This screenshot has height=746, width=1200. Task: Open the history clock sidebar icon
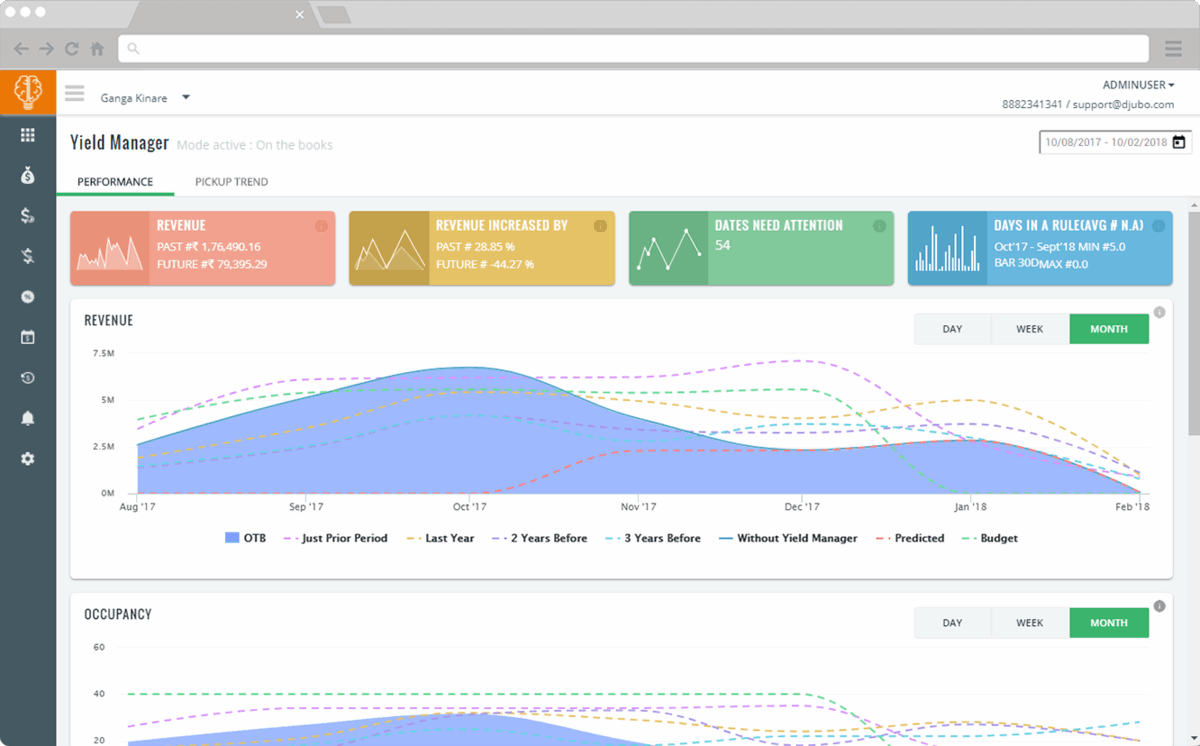pos(28,378)
